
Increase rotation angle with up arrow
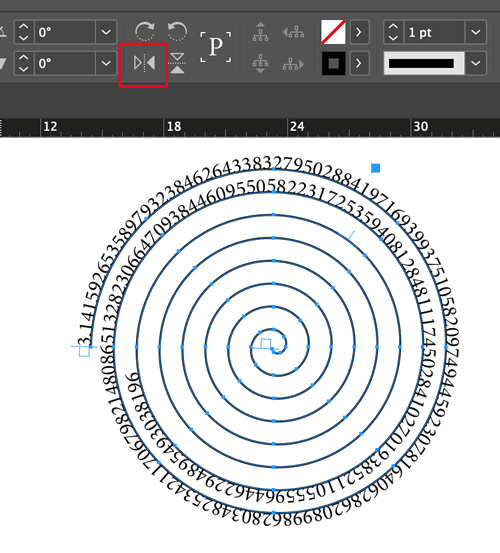pos(23,26)
